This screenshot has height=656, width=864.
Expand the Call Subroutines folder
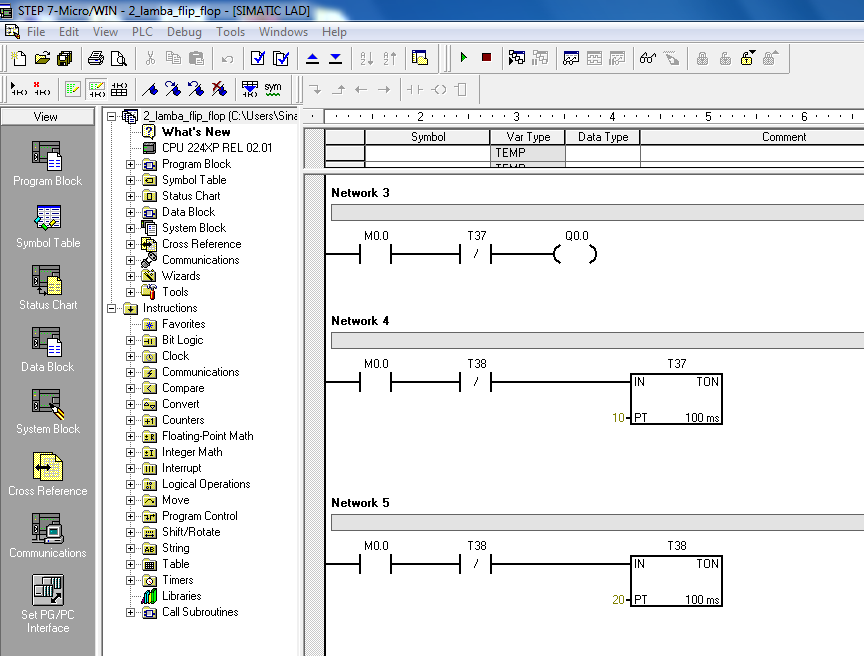pyautogui.click(x=131, y=612)
